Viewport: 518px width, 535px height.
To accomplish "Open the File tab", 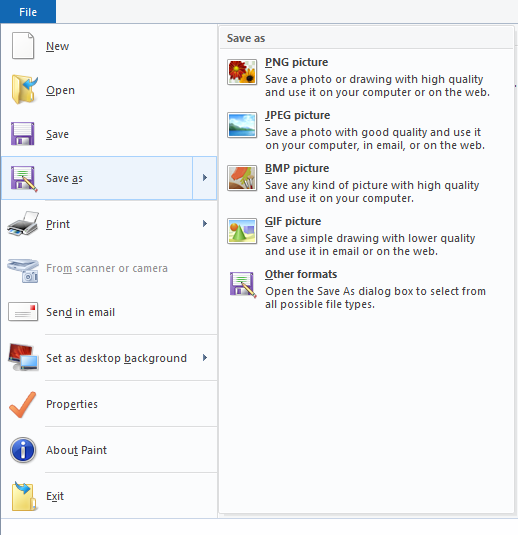I will coord(28,12).
